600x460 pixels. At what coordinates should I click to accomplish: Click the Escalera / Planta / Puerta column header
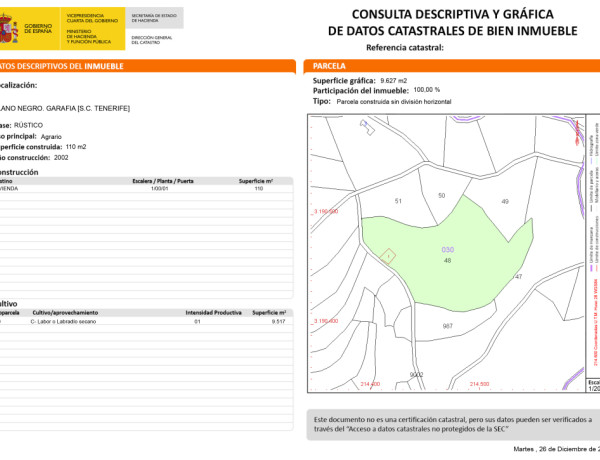(x=163, y=181)
